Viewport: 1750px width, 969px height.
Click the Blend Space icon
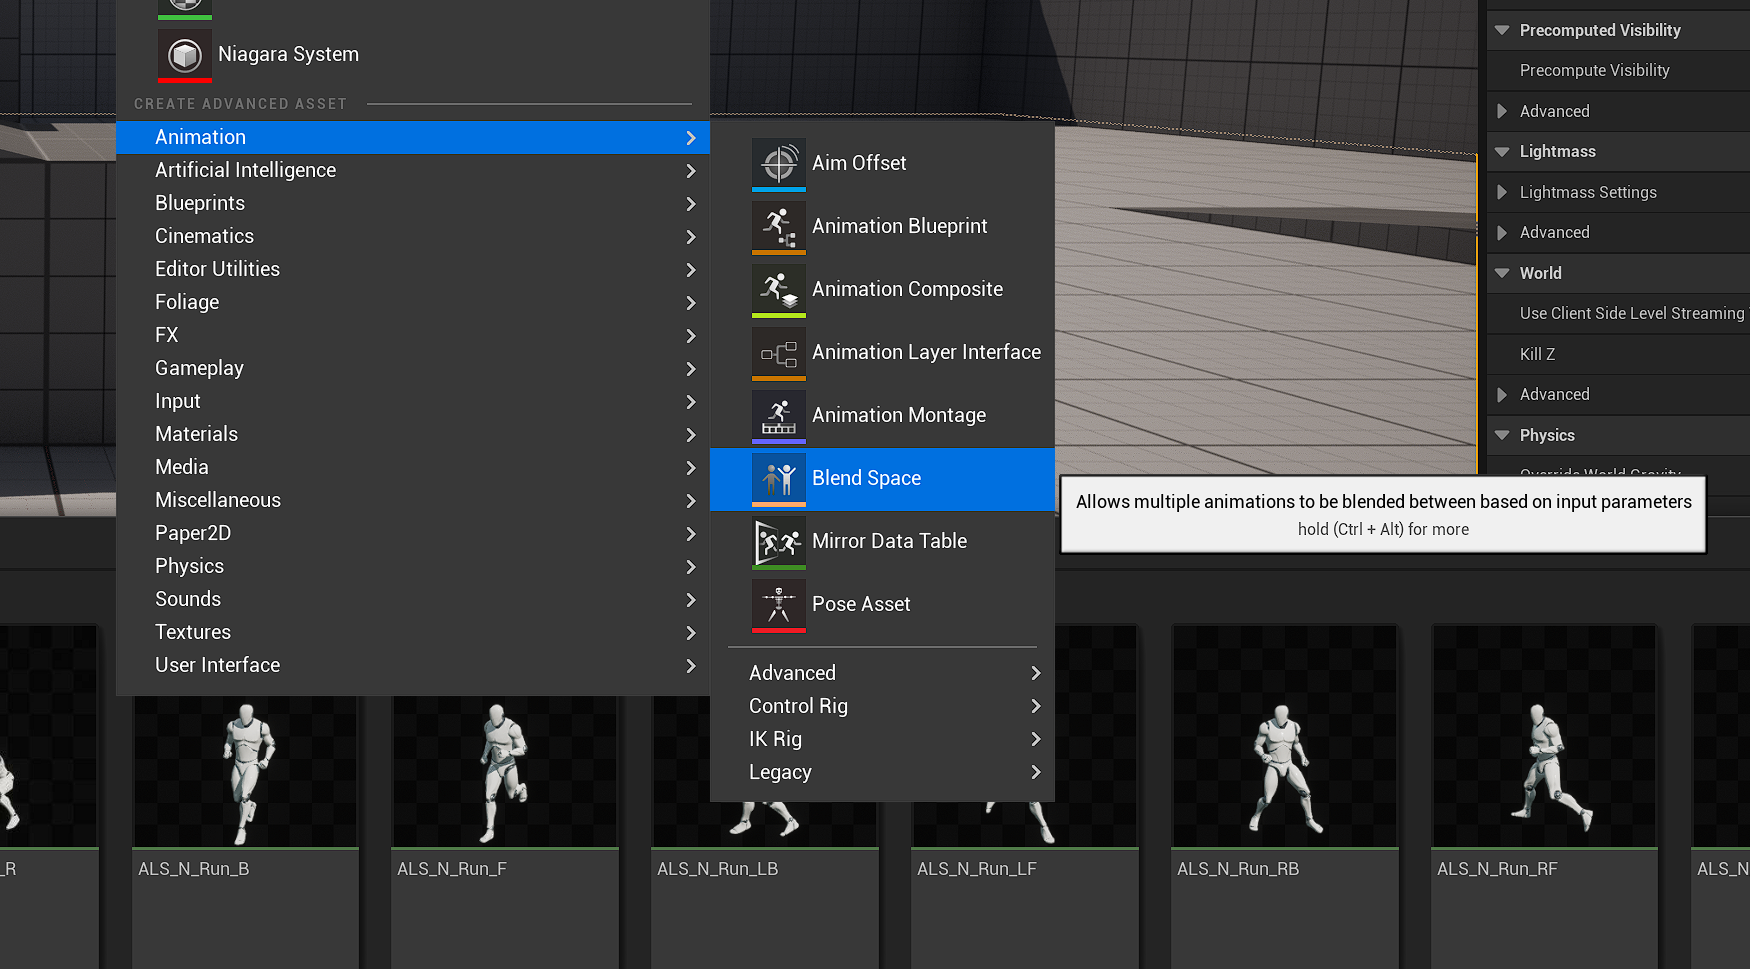pos(778,479)
